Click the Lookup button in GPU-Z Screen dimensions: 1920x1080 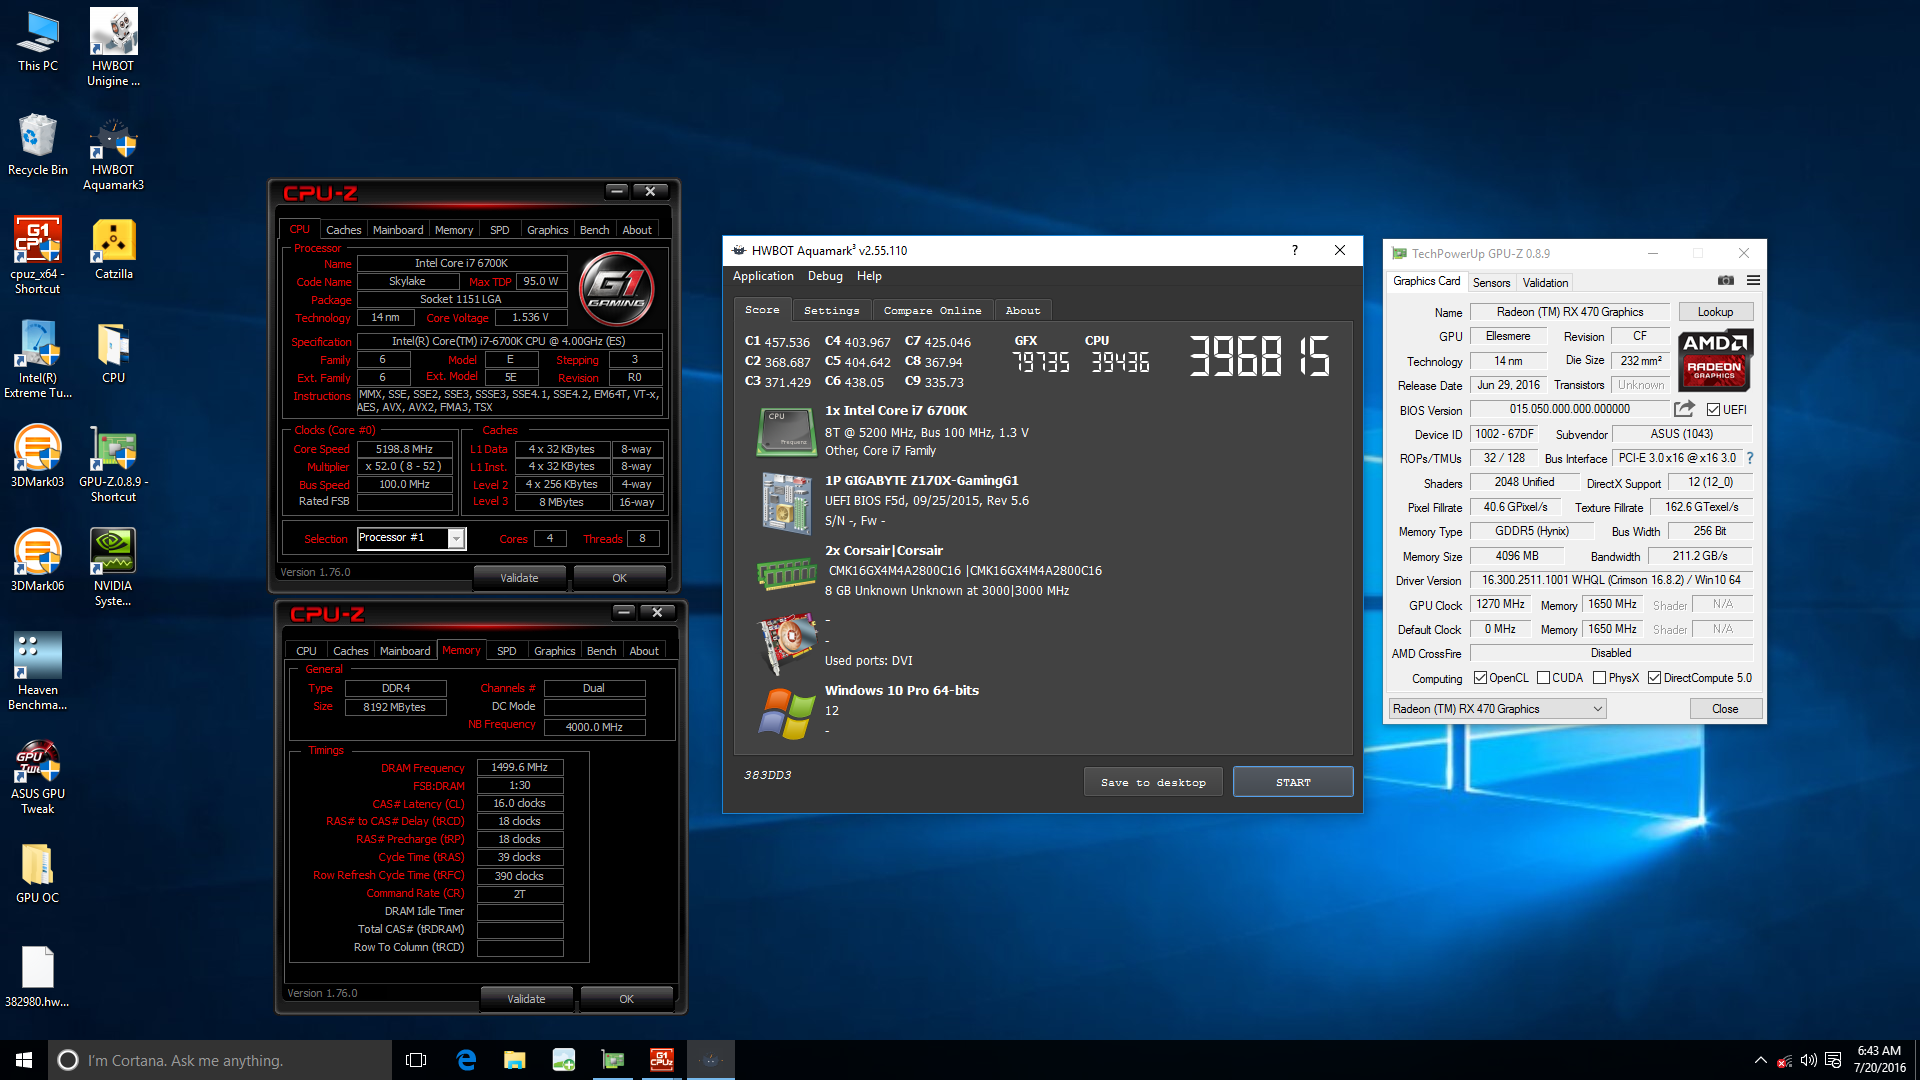[1715, 312]
